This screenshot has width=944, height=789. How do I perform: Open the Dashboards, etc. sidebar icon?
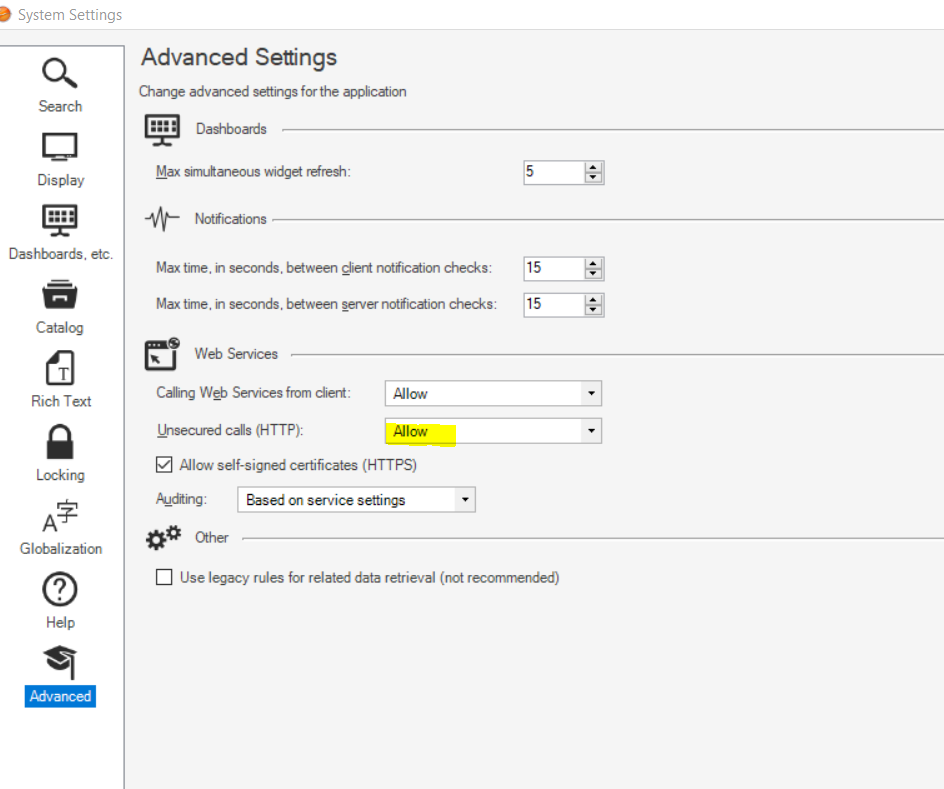(x=60, y=221)
